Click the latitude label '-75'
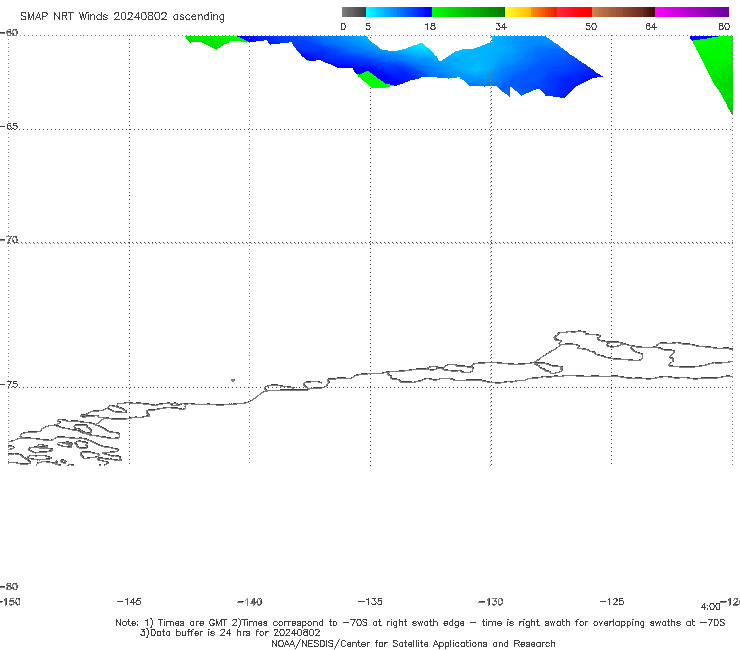This screenshot has height=650, width=740. pyautogui.click(x=9, y=384)
